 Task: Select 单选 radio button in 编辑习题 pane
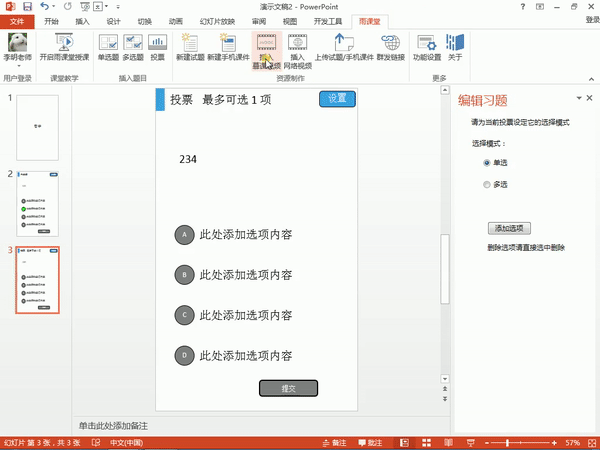click(487, 163)
